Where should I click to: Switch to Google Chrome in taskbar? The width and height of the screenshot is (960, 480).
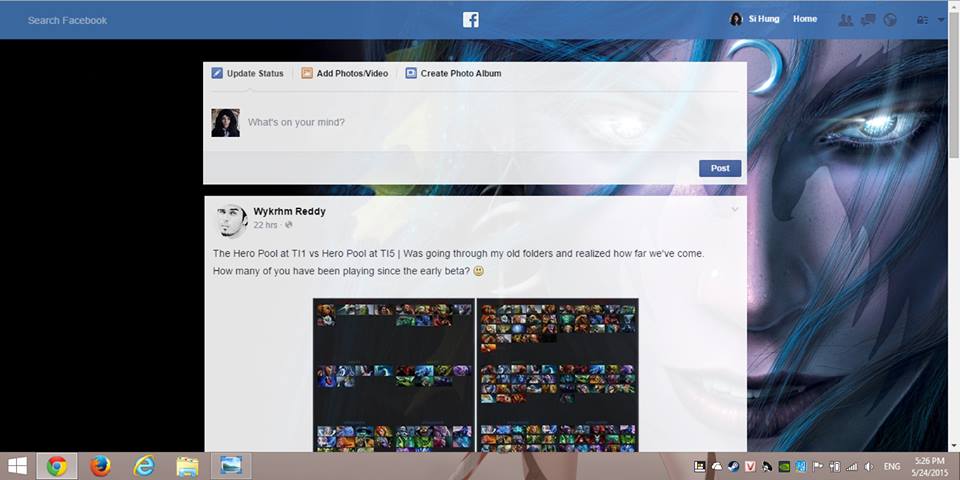pyautogui.click(x=56, y=467)
